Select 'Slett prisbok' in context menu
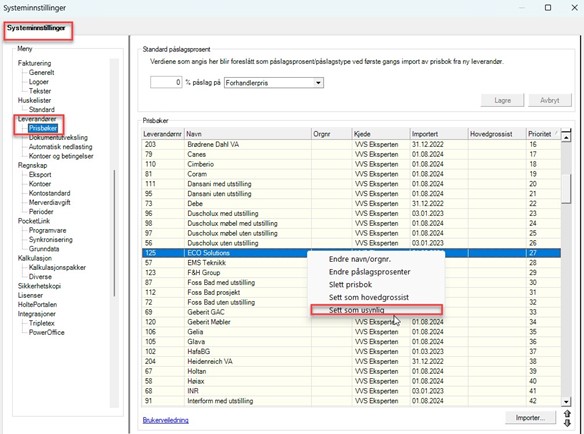Screen dimensions: 584x434 point(350,285)
